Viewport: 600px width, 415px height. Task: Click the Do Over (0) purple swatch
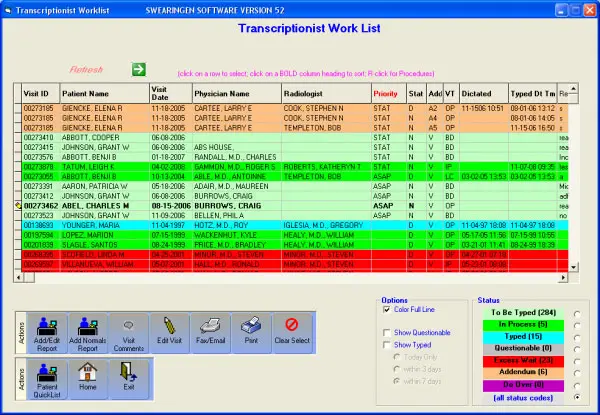click(x=523, y=385)
